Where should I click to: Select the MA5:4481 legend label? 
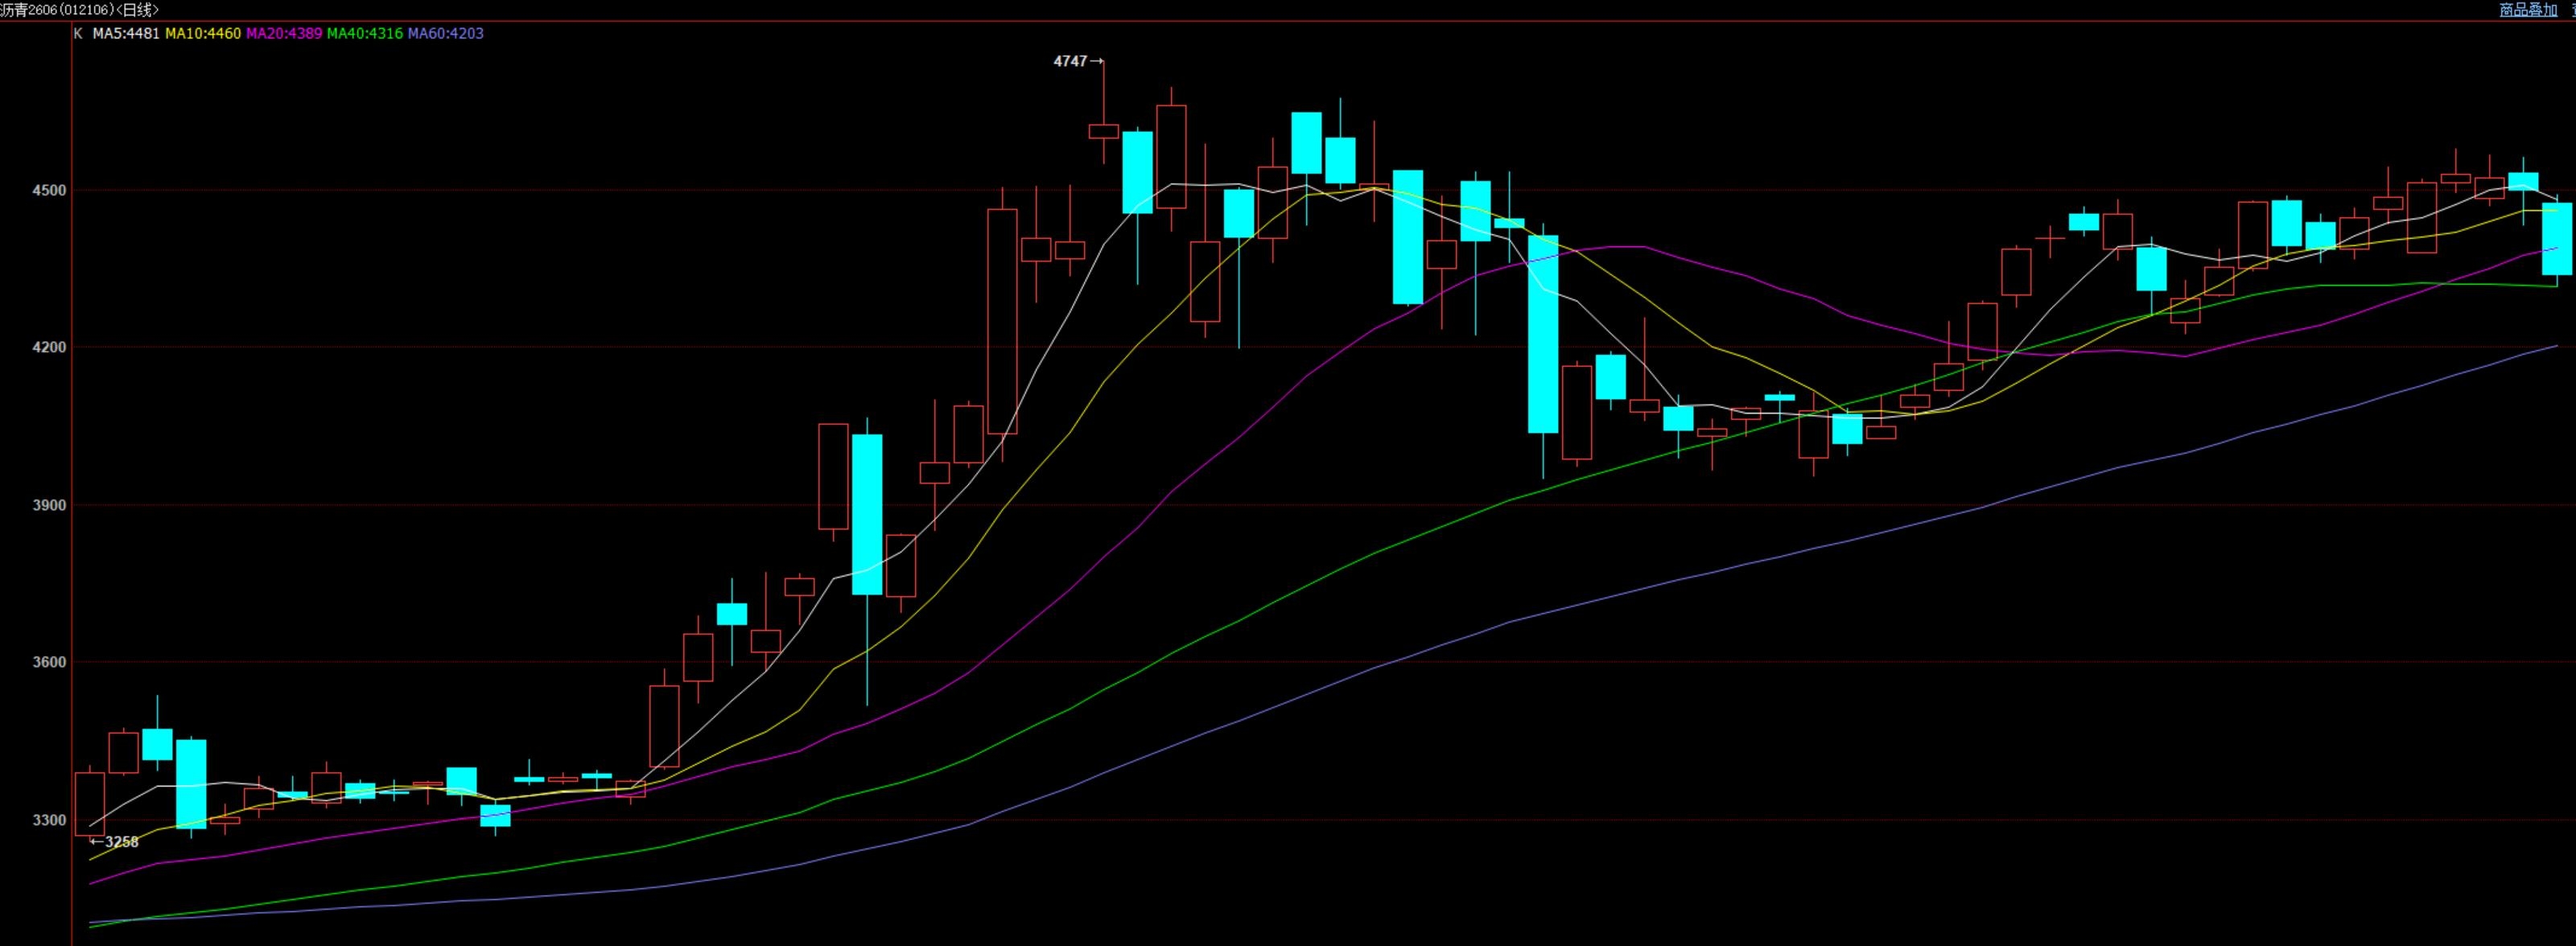[126, 34]
